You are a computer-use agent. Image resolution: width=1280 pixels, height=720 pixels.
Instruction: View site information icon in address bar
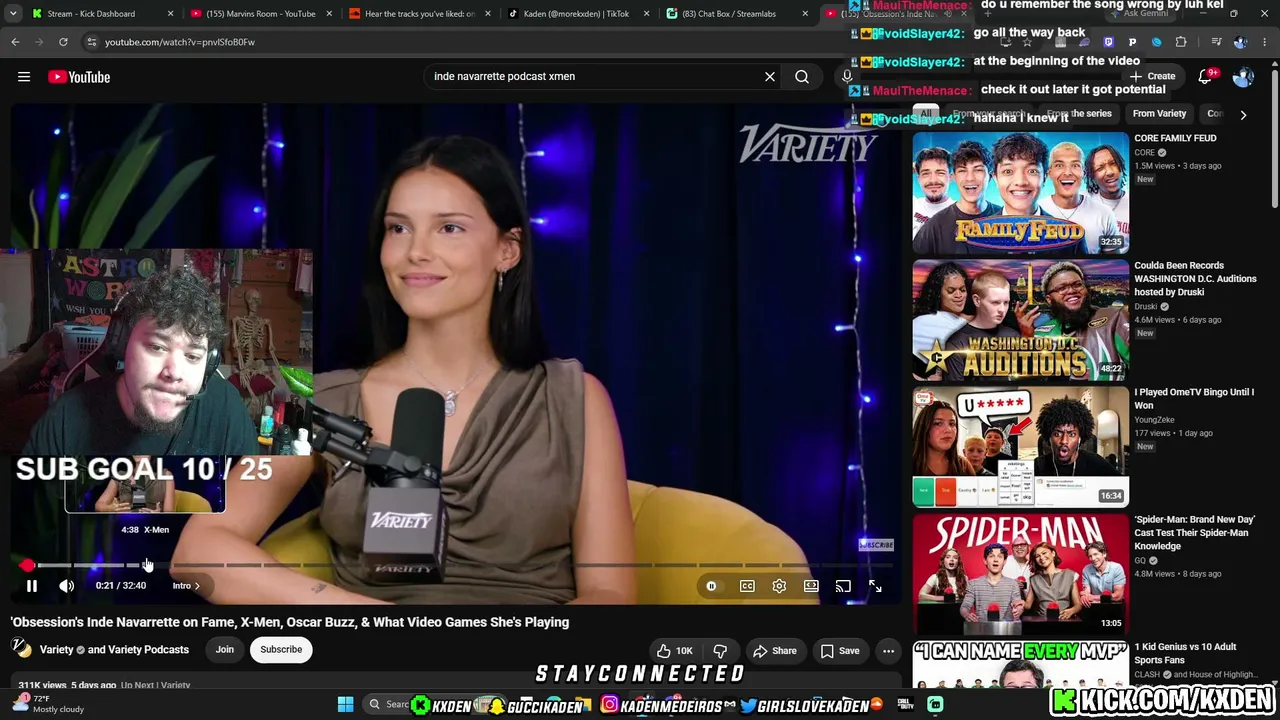pyautogui.click(x=91, y=42)
